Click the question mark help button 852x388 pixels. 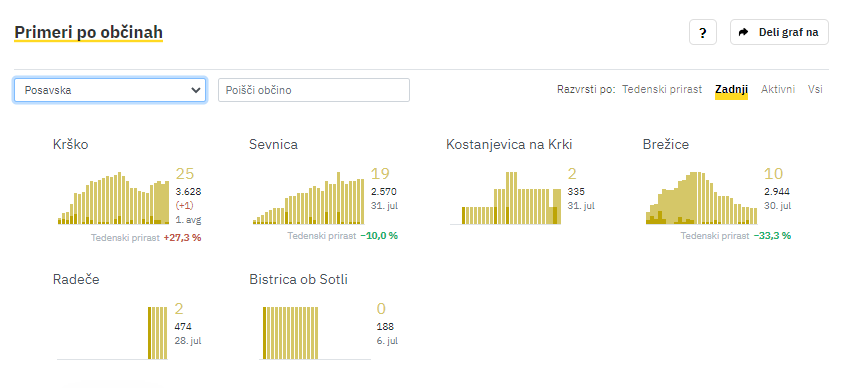pyautogui.click(x=703, y=33)
